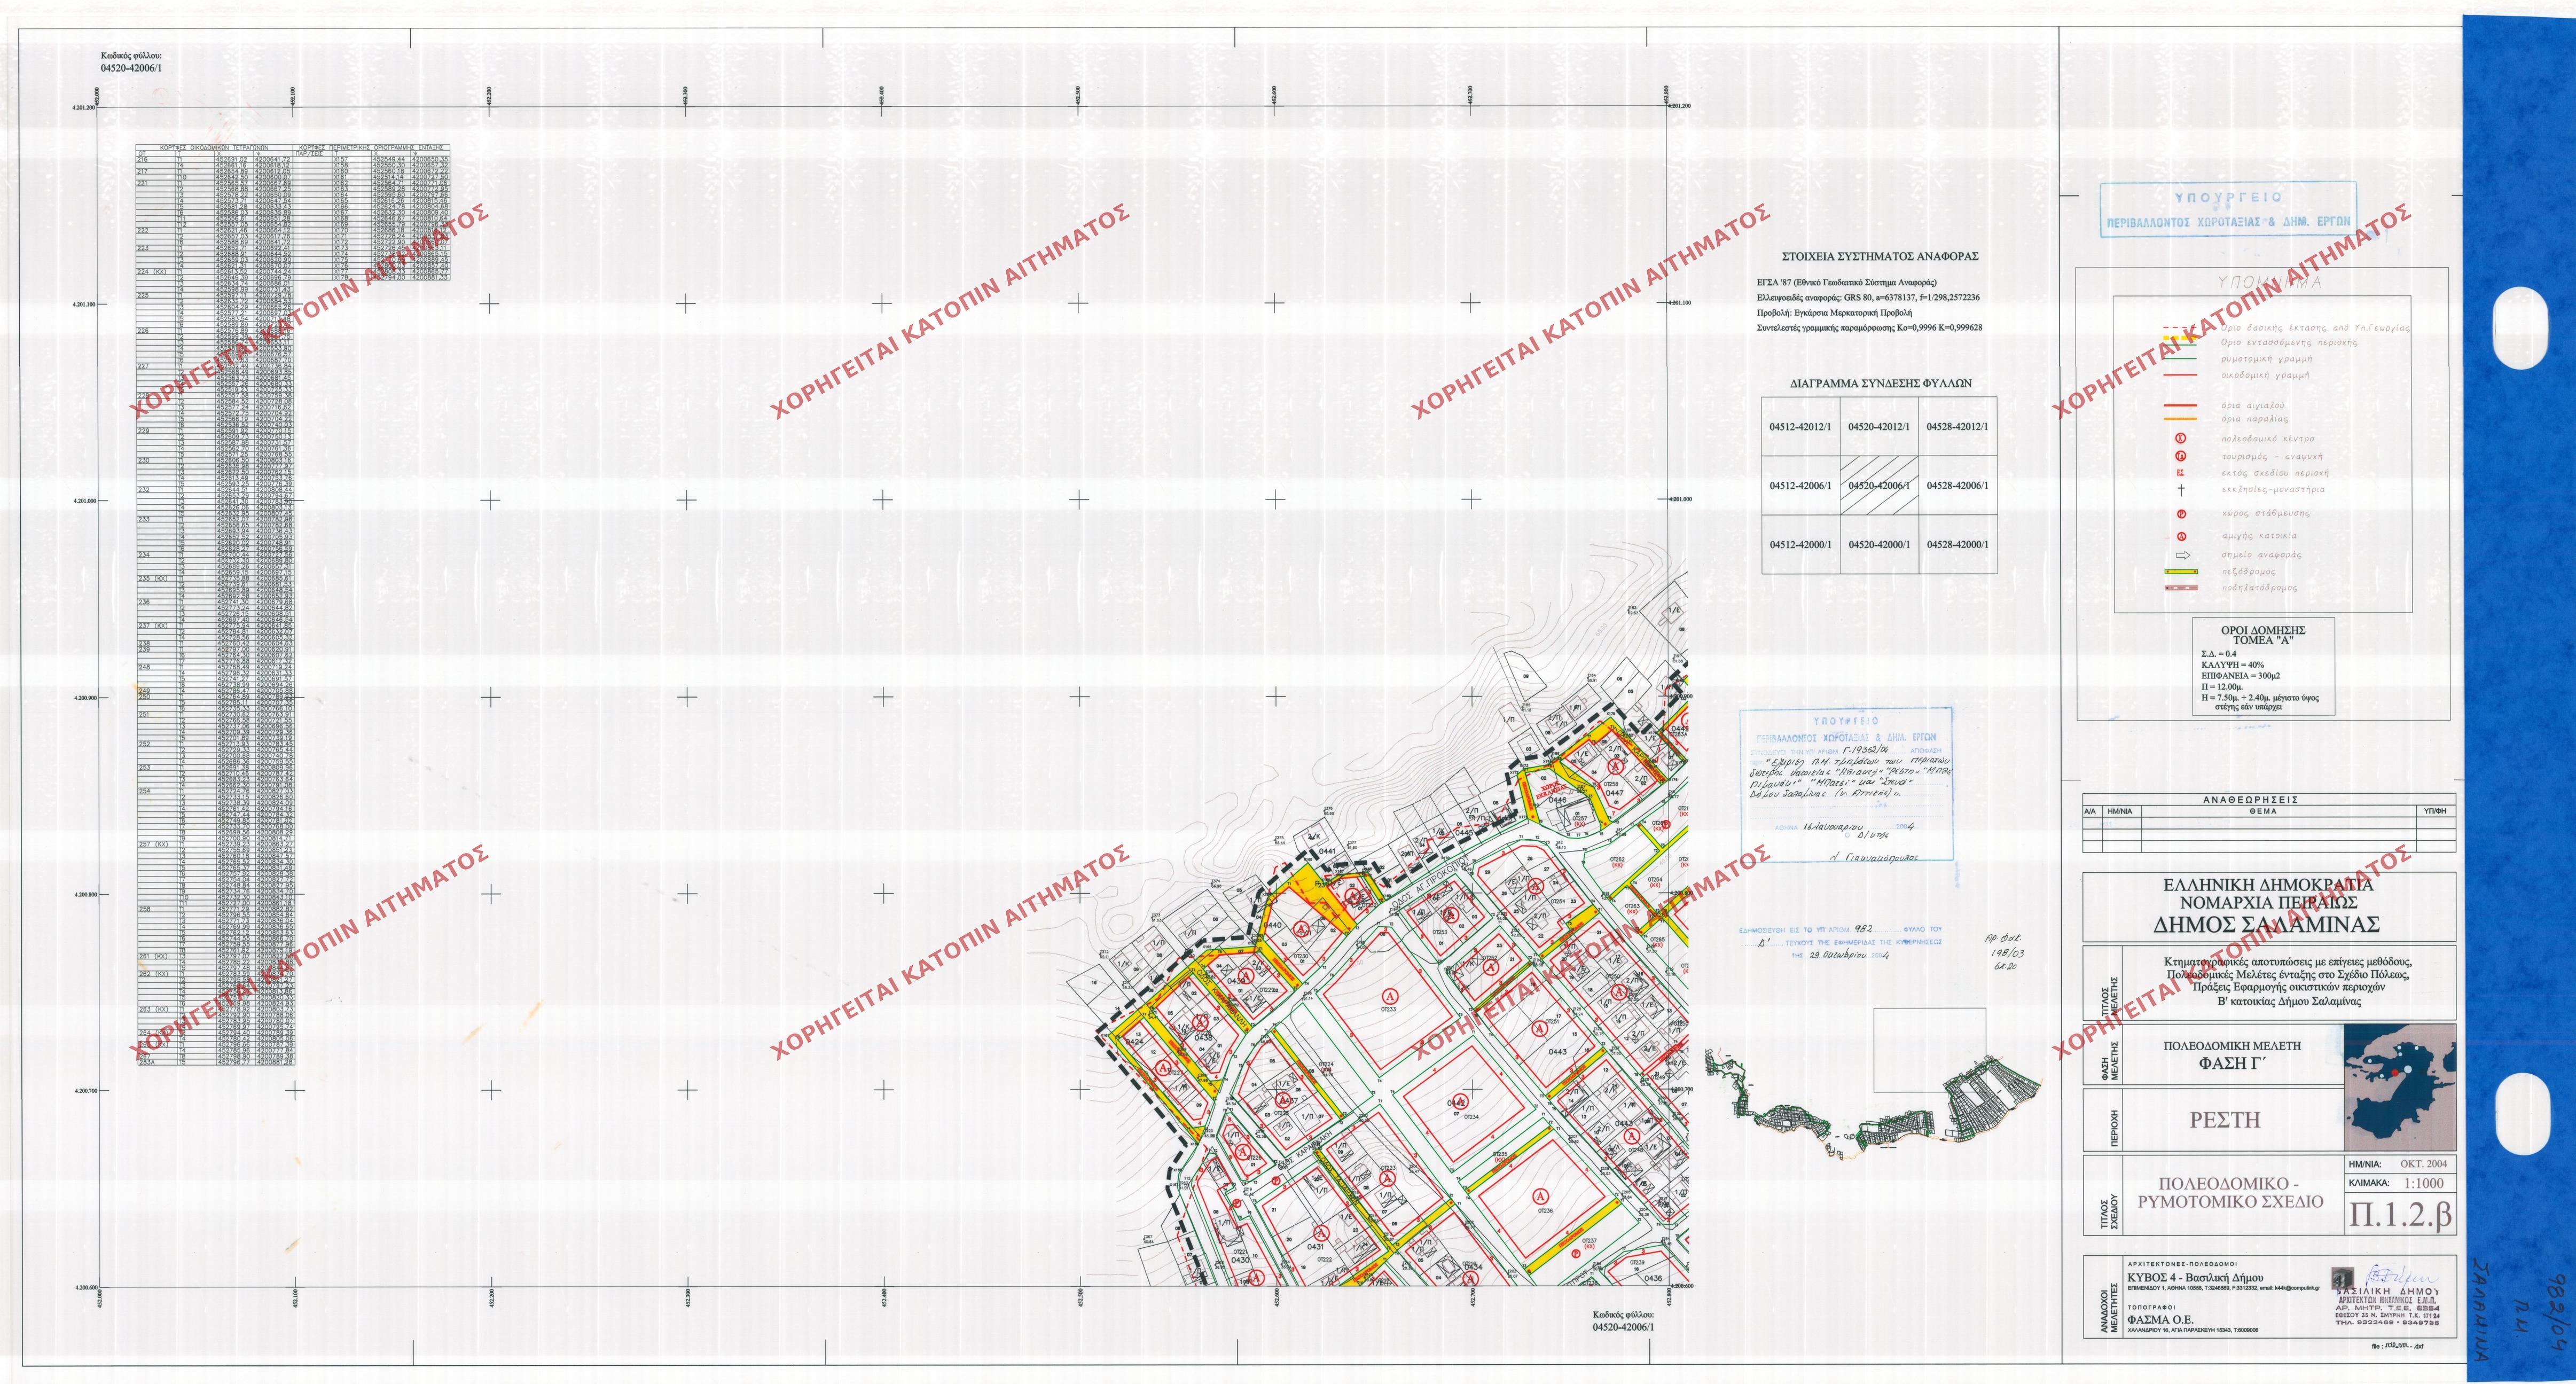Click the urban center 'K' legend symbol
The height and width of the screenshot is (1384, 2576).
(x=2181, y=439)
